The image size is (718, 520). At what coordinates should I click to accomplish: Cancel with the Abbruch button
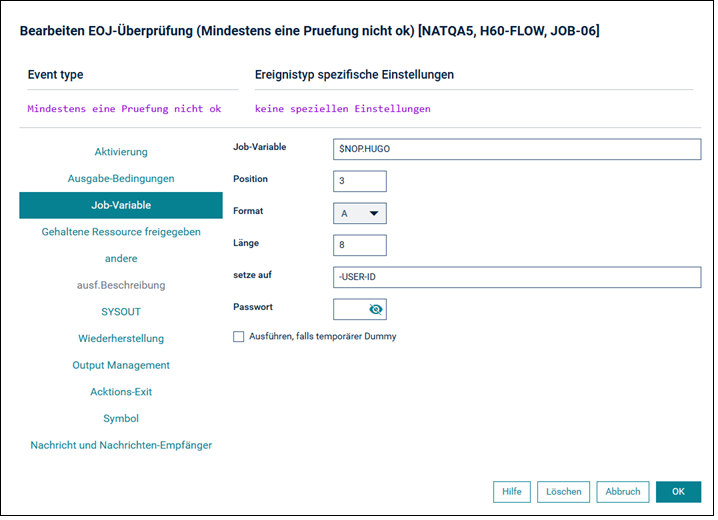(623, 492)
